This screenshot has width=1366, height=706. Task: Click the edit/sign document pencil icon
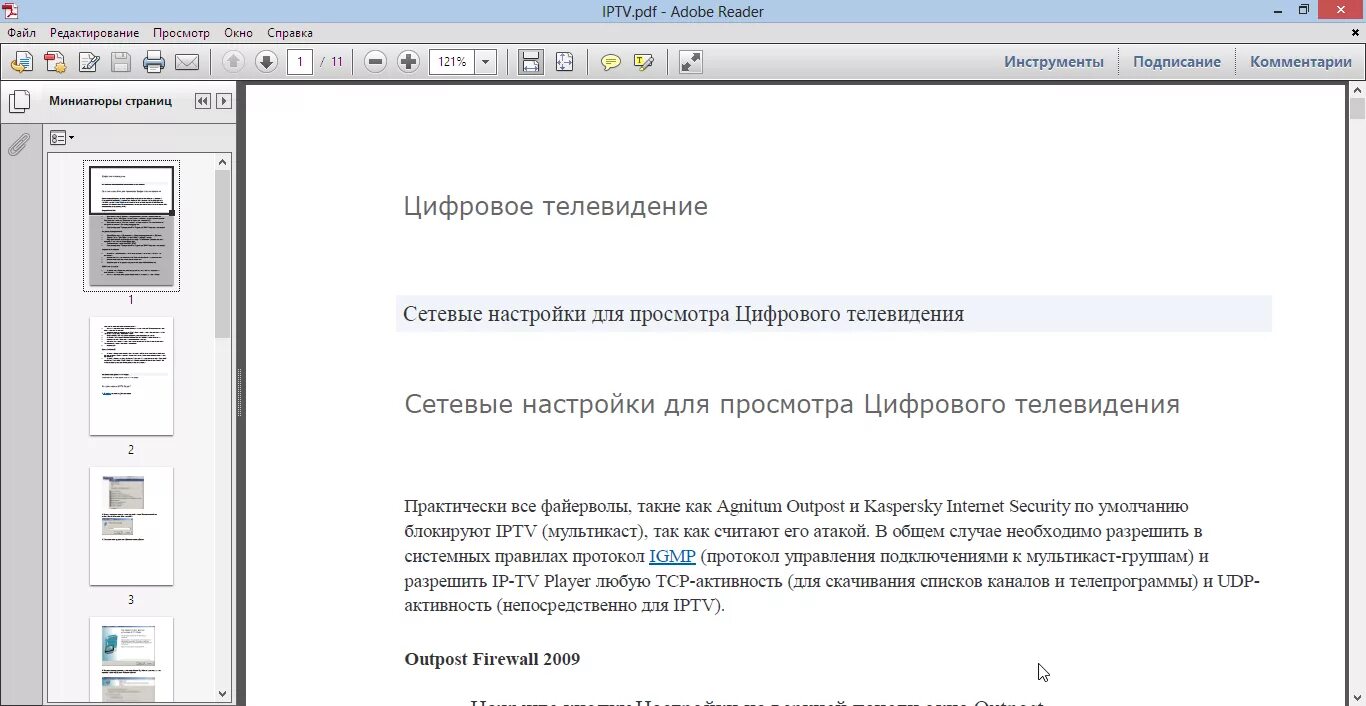(x=89, y=62)
